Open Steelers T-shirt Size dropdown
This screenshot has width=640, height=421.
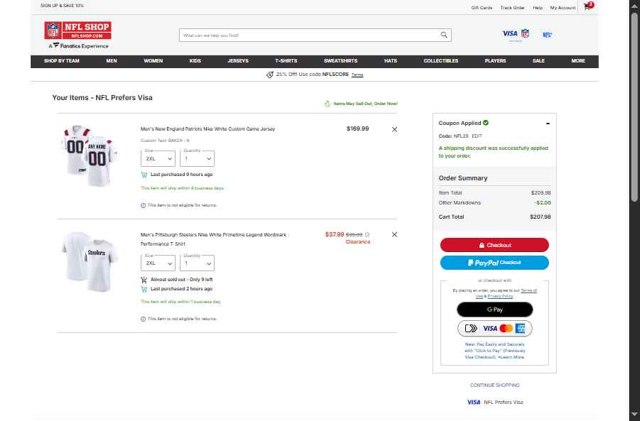158,263
